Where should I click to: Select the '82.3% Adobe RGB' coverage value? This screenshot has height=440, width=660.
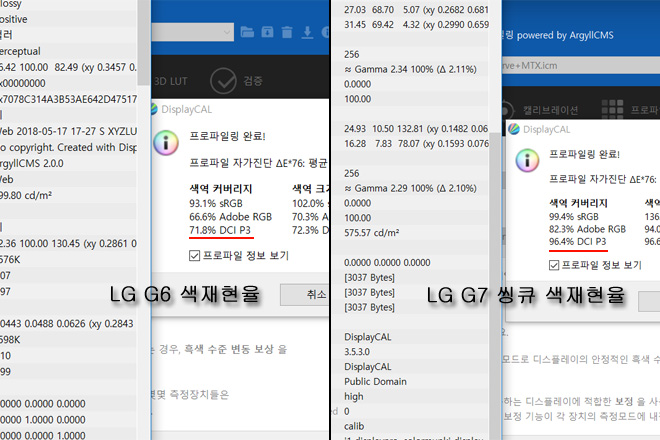coord(587,229)
